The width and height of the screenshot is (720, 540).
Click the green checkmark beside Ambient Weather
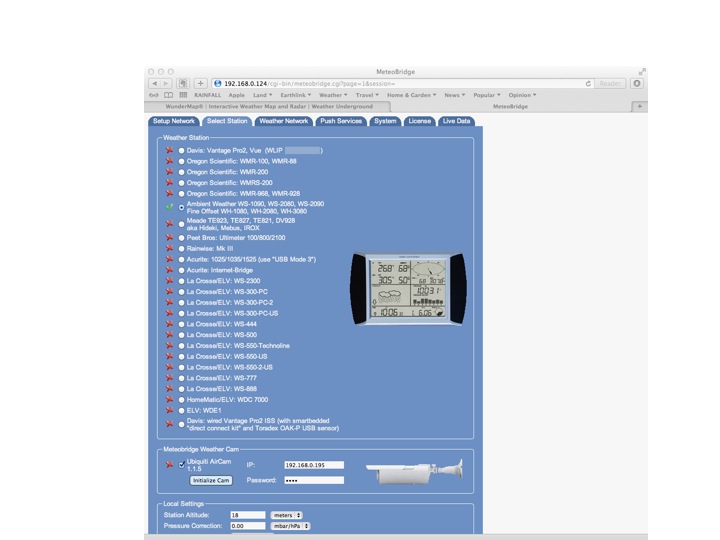click(x=170, y=206)
